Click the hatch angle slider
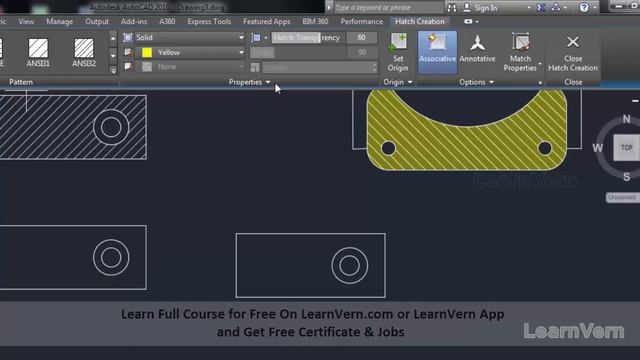Screen dimensions: 640x360 tap(298, 52)
